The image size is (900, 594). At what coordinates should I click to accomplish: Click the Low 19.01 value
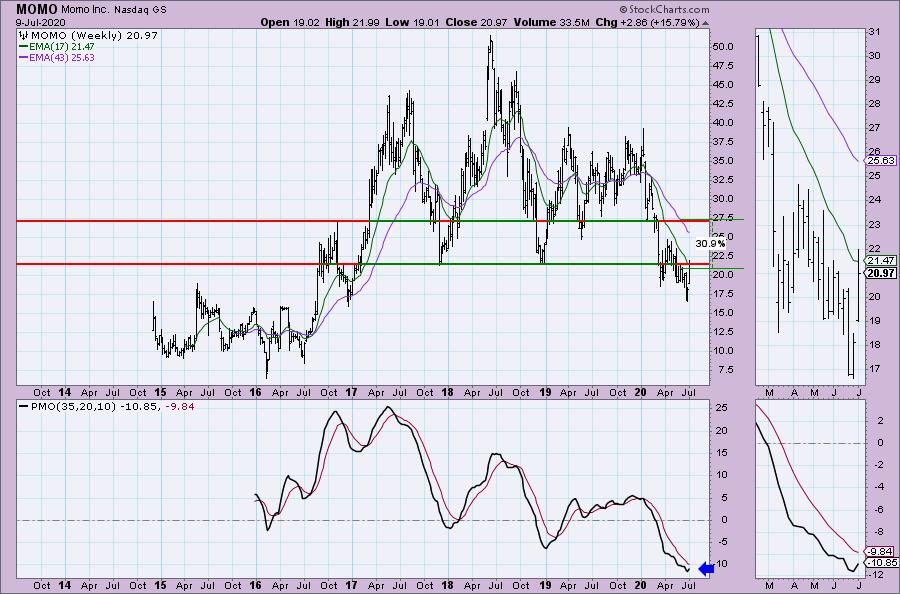413,22
